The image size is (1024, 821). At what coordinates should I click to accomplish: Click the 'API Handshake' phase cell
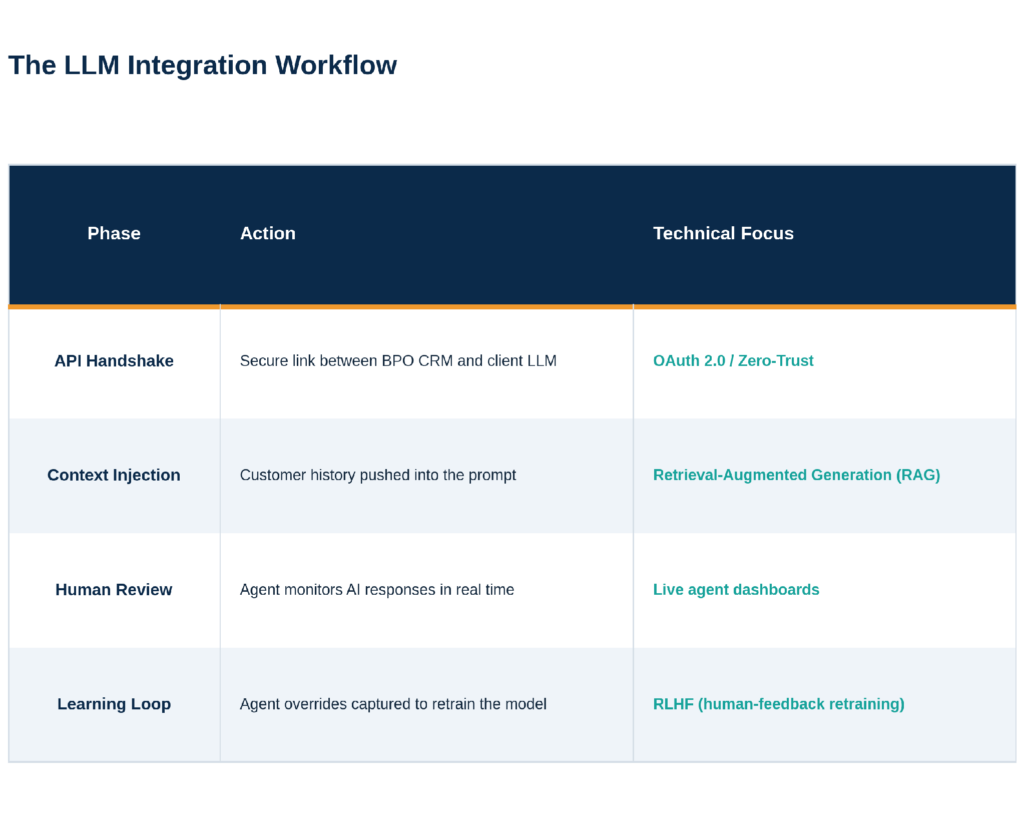click(114, 361)
